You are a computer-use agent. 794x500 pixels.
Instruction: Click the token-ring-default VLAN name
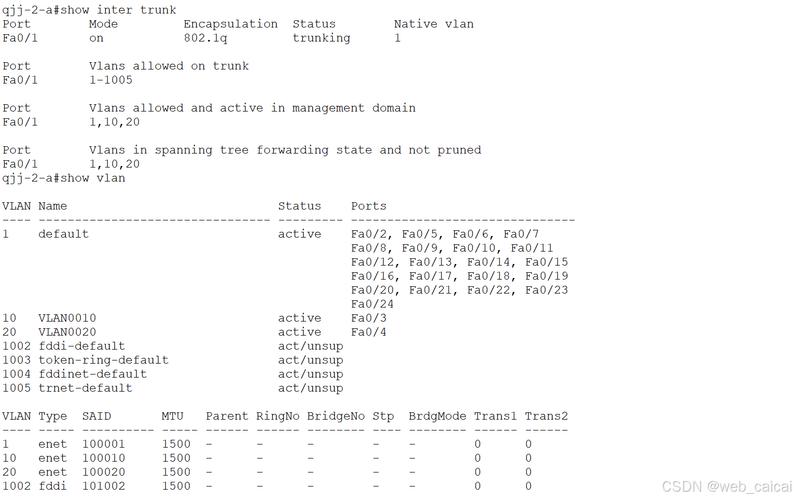[x=103, y=360]
